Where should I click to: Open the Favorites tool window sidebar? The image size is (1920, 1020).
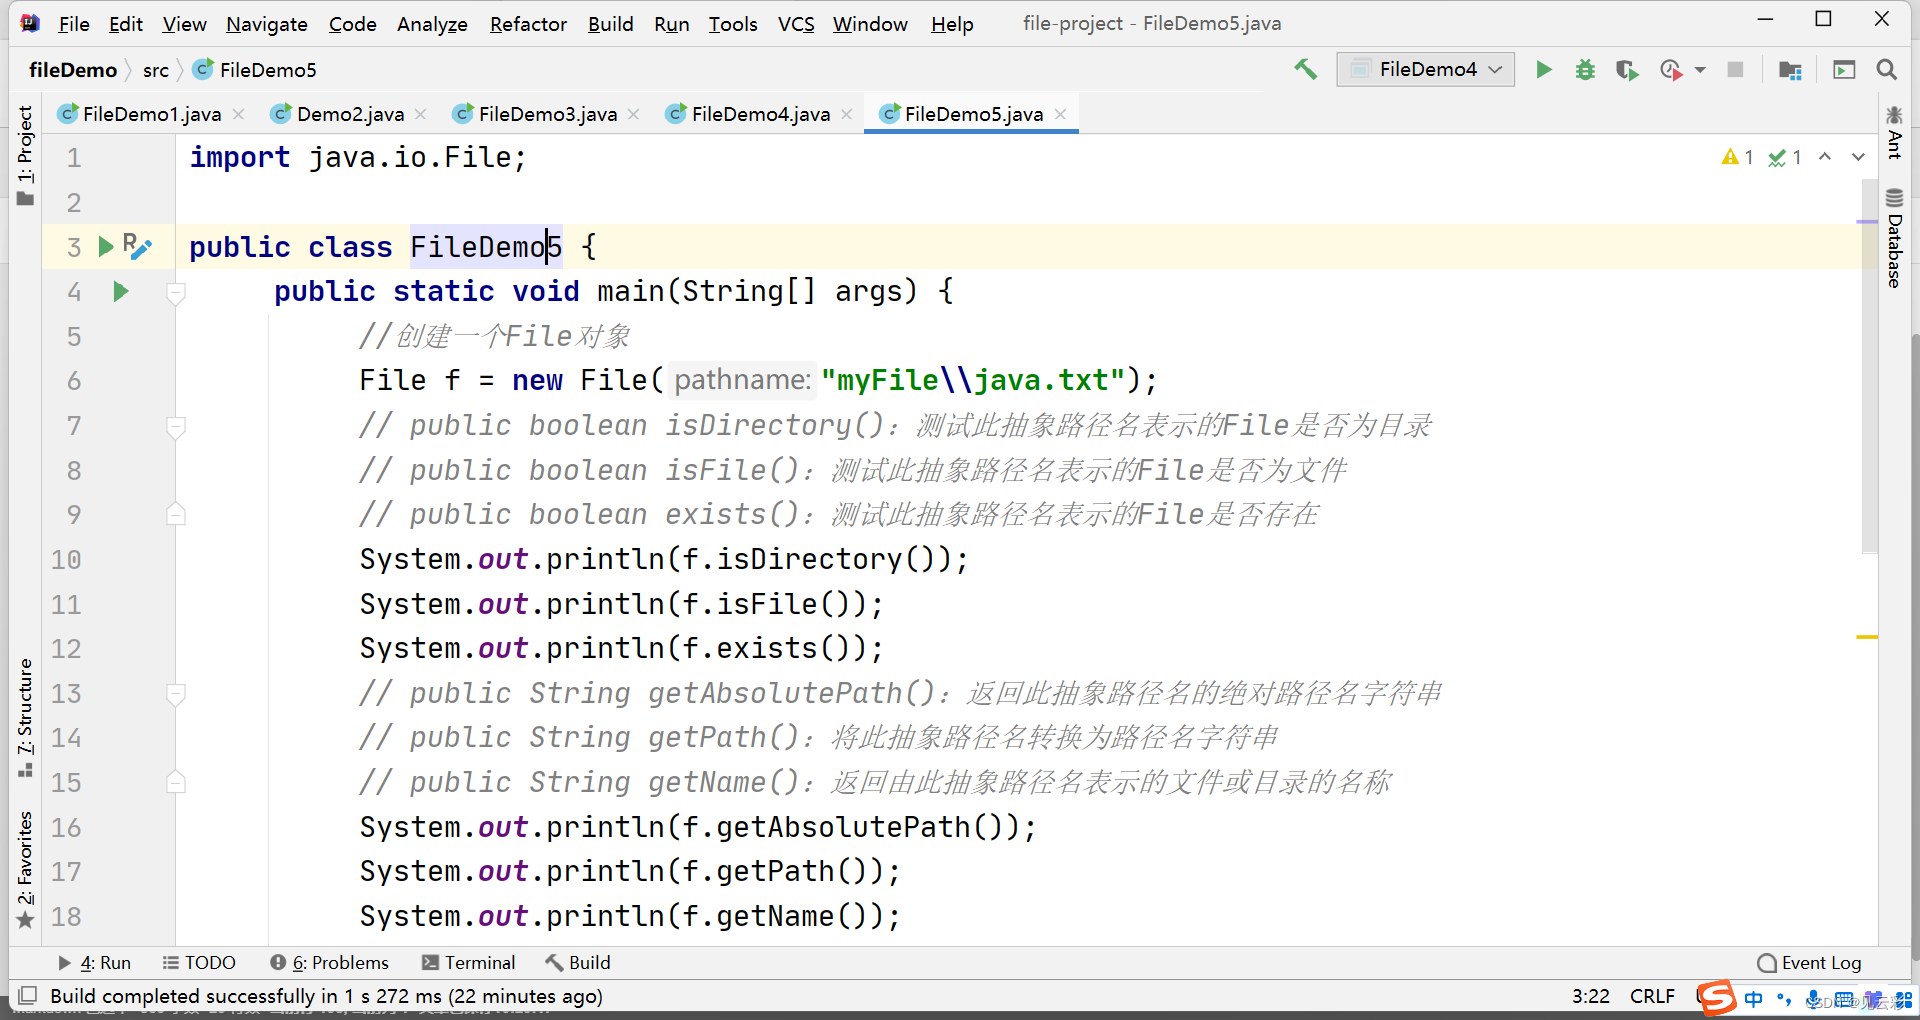(x=25, y=870)
